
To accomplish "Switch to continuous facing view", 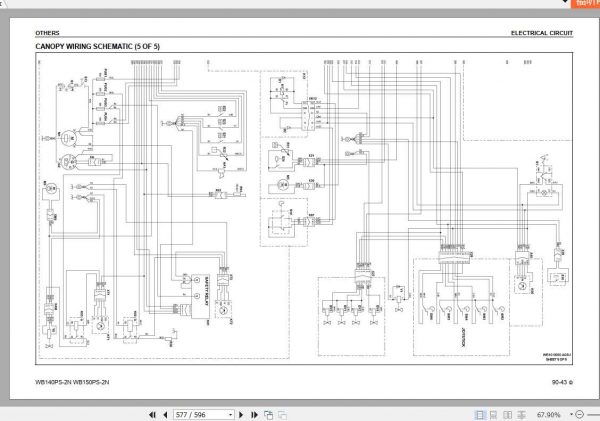I will (522, 415).
